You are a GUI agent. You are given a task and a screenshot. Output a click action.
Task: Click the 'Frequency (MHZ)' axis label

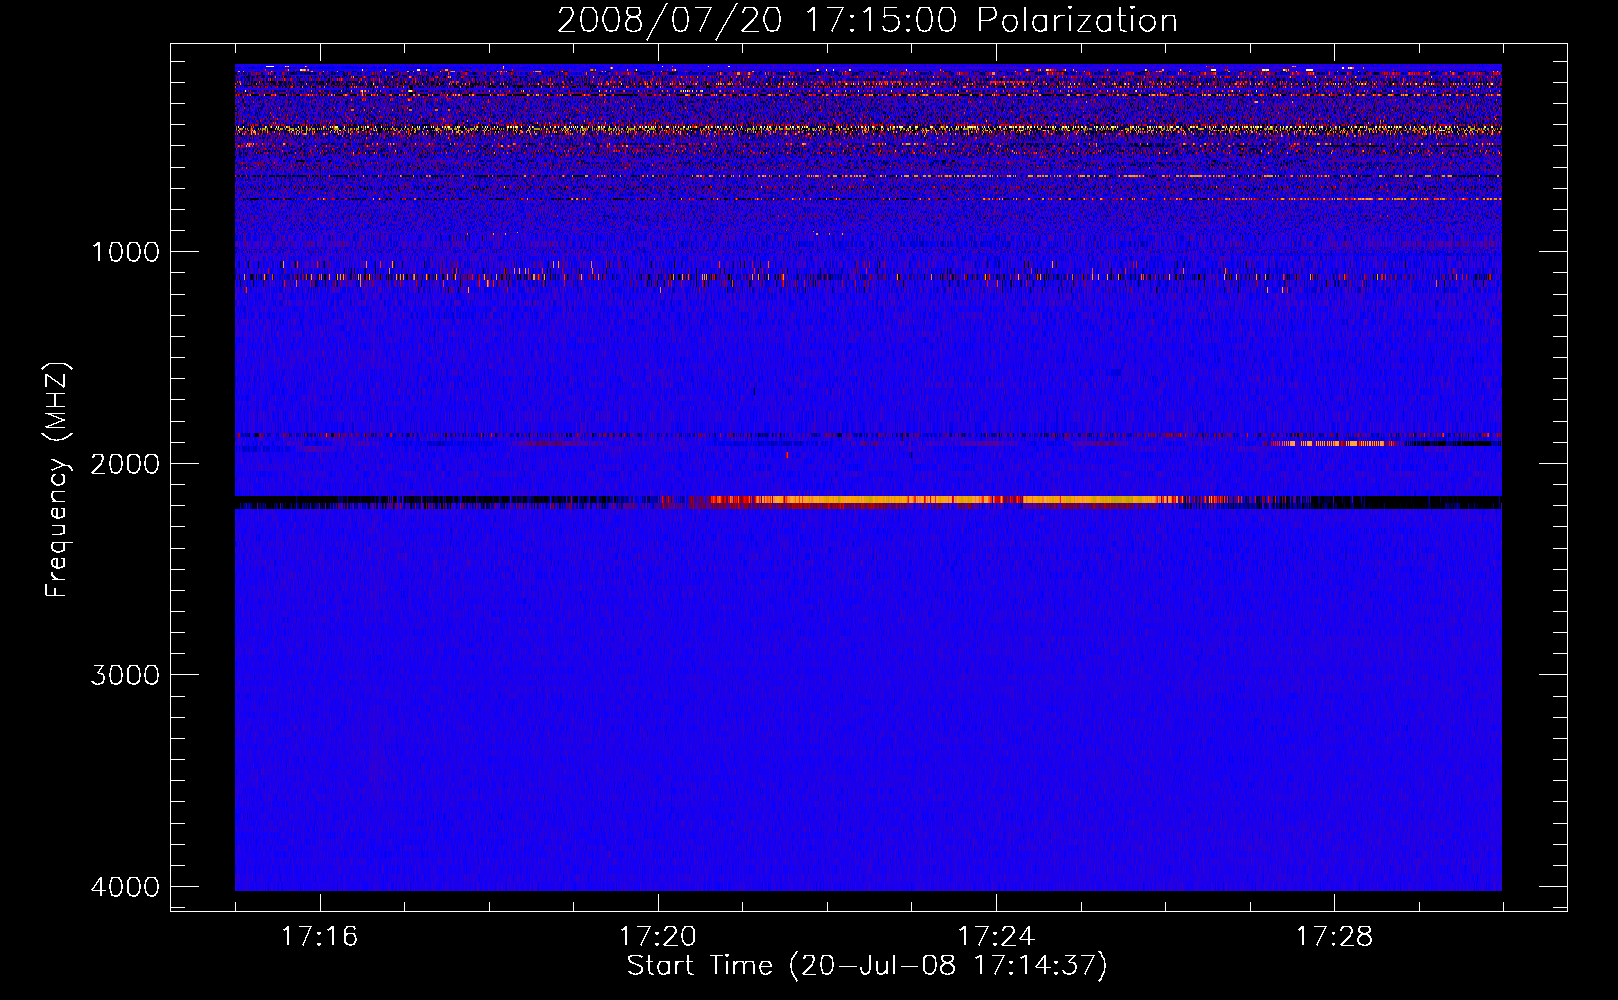point(57,480)
